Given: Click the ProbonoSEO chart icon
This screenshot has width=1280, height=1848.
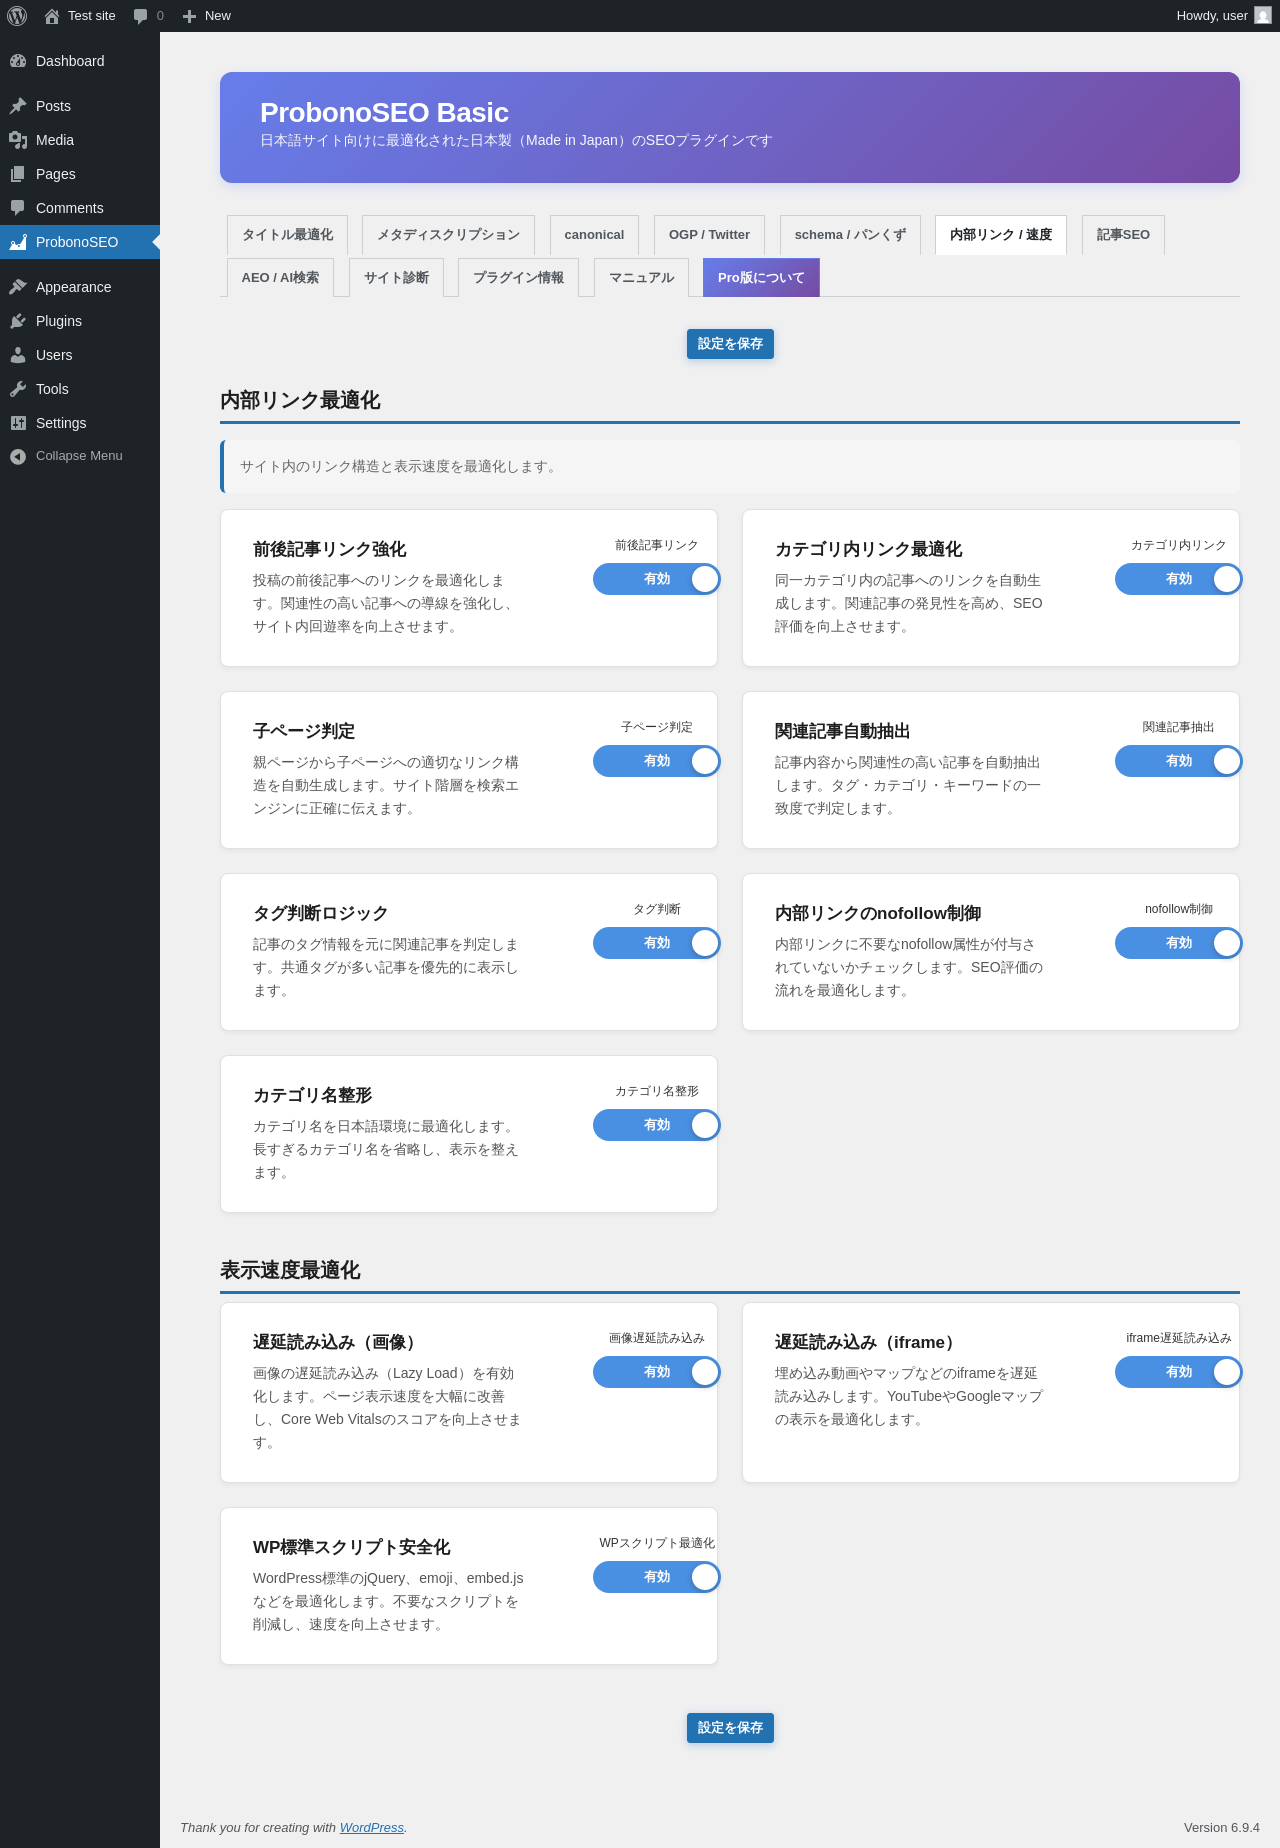Looking at the screenshot, I should click(x=18, y=242).
